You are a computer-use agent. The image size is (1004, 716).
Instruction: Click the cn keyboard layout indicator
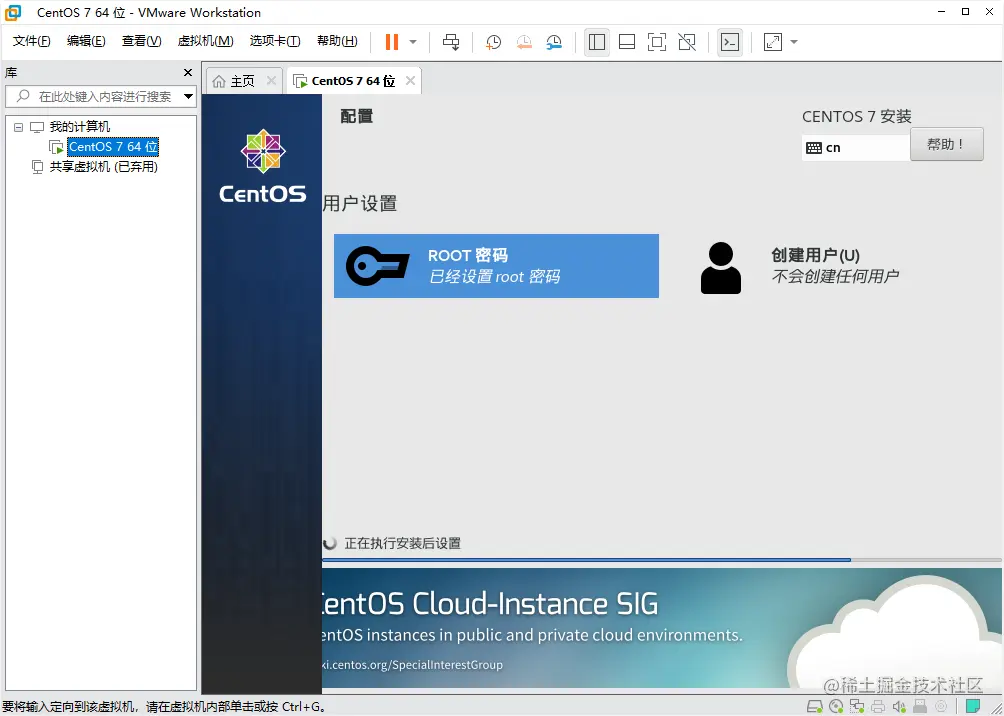(855, 147)
